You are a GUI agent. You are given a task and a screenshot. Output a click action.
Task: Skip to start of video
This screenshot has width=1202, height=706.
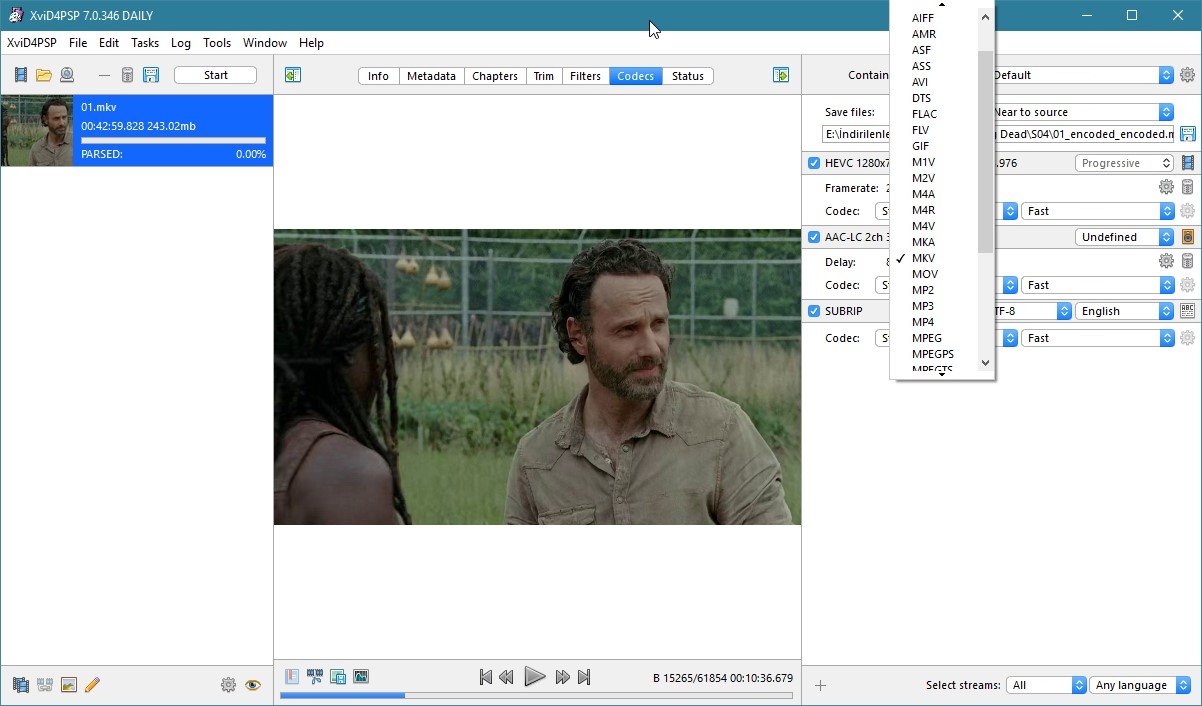(486, 677)
